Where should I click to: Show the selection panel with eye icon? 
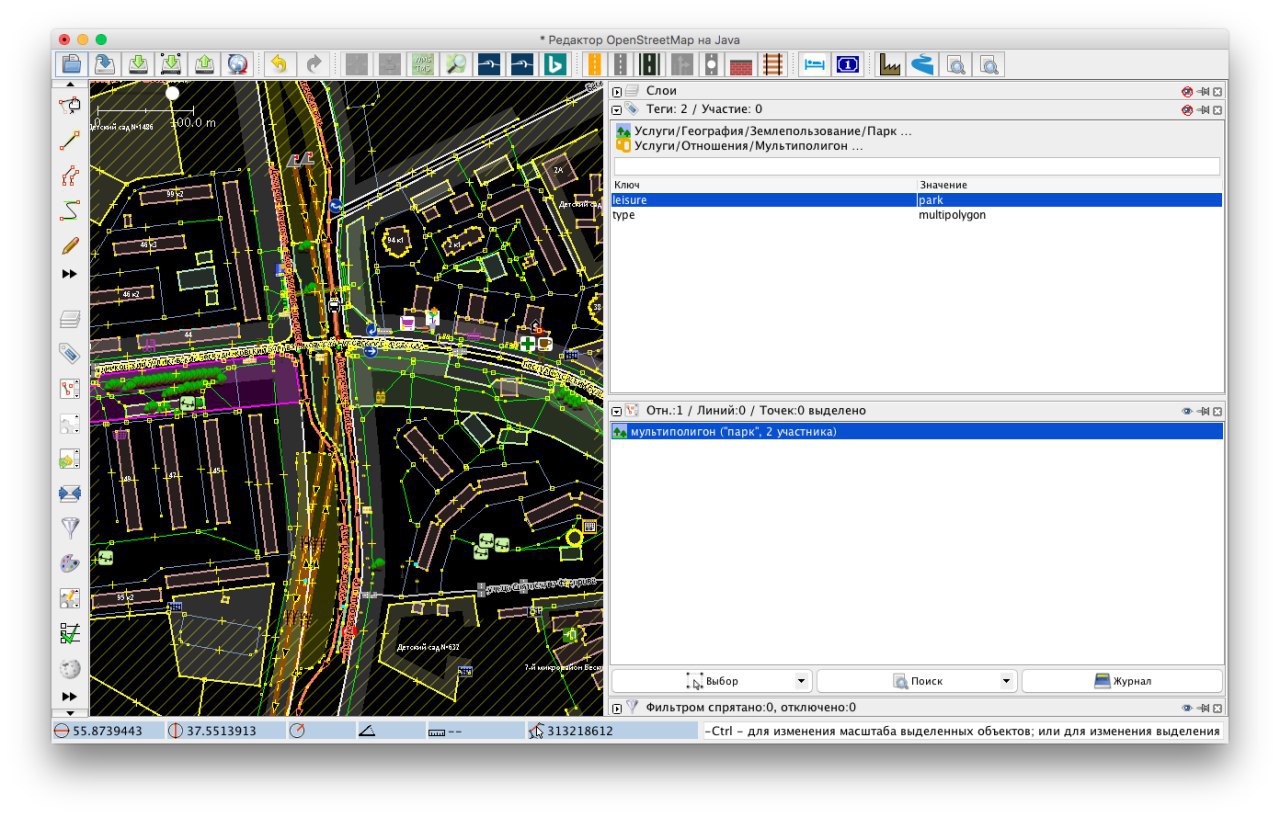pos(1187,411)
